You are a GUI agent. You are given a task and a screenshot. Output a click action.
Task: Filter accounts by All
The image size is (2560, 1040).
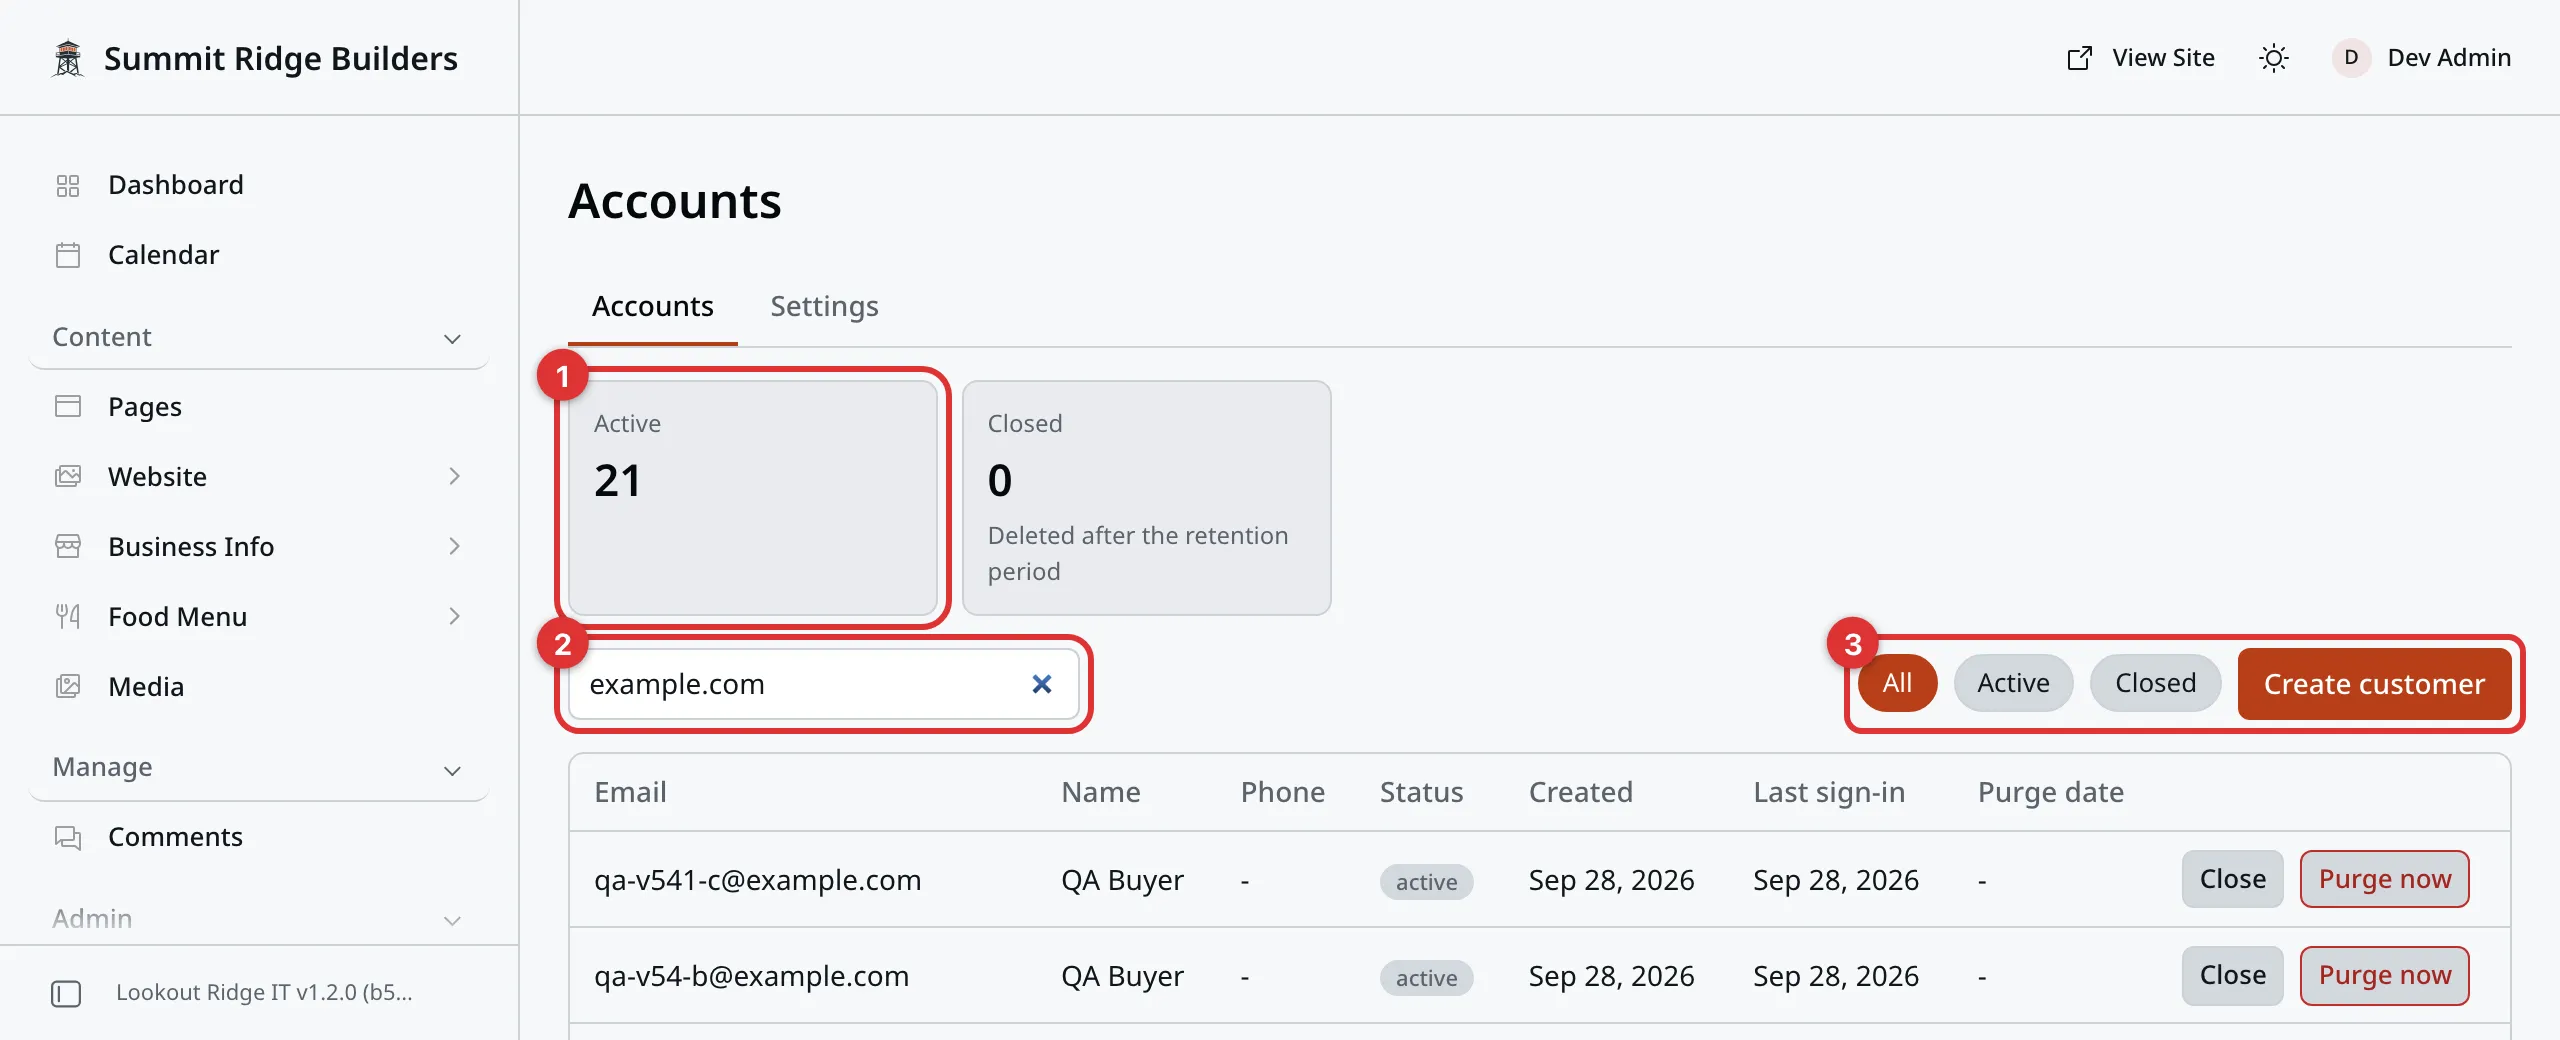pos(1897,684)
